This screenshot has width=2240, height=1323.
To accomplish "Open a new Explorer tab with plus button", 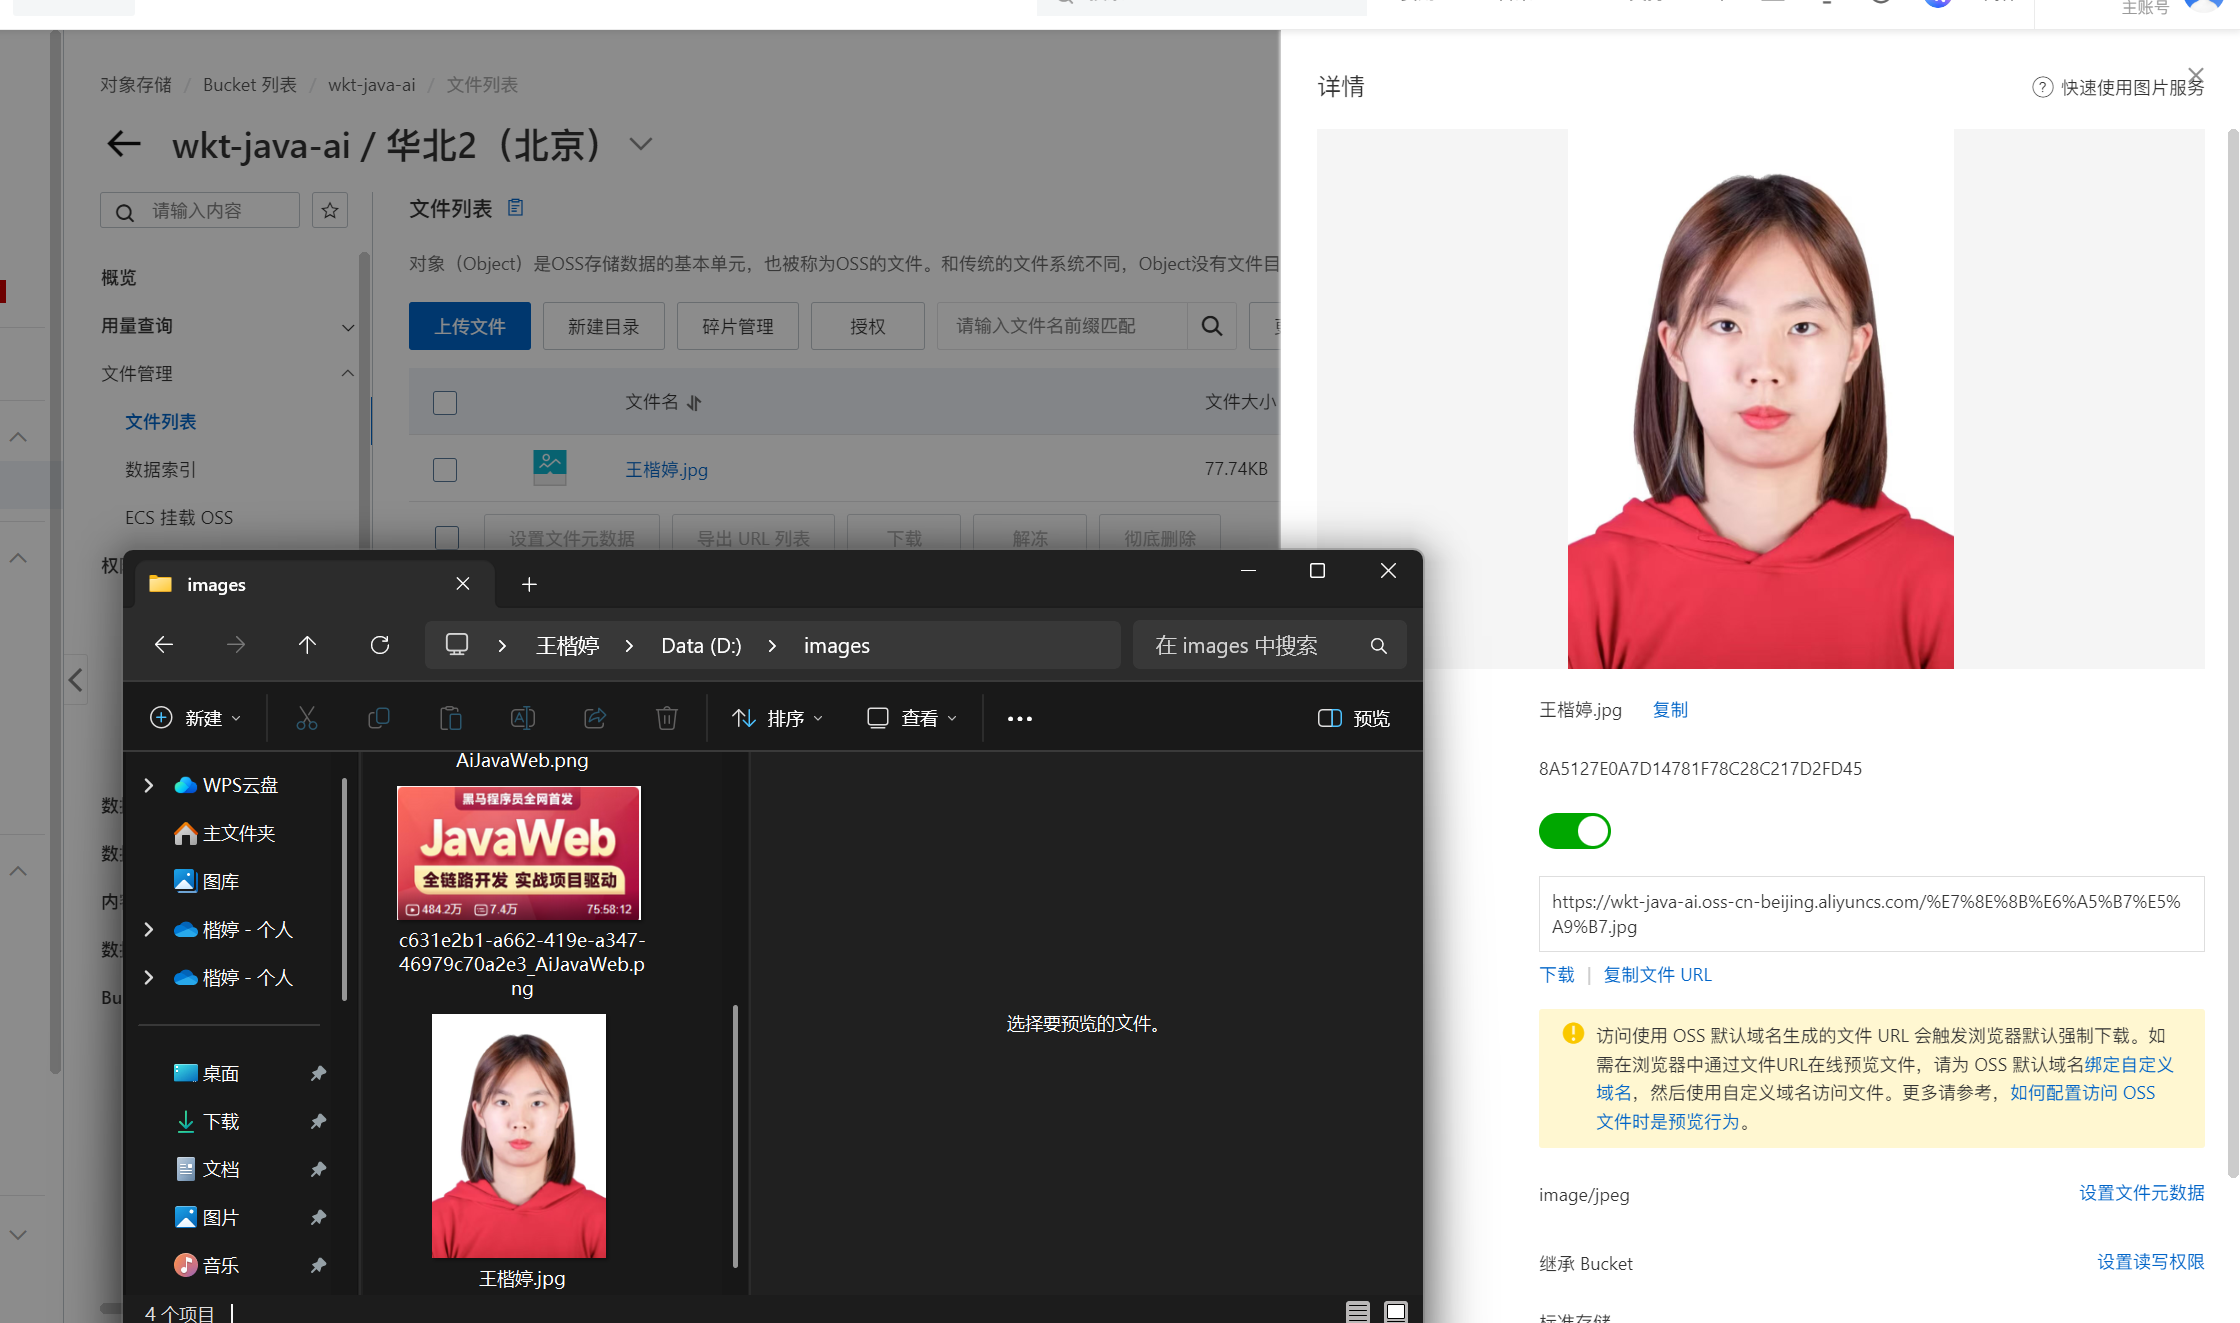I will click(x=529, y=584).
